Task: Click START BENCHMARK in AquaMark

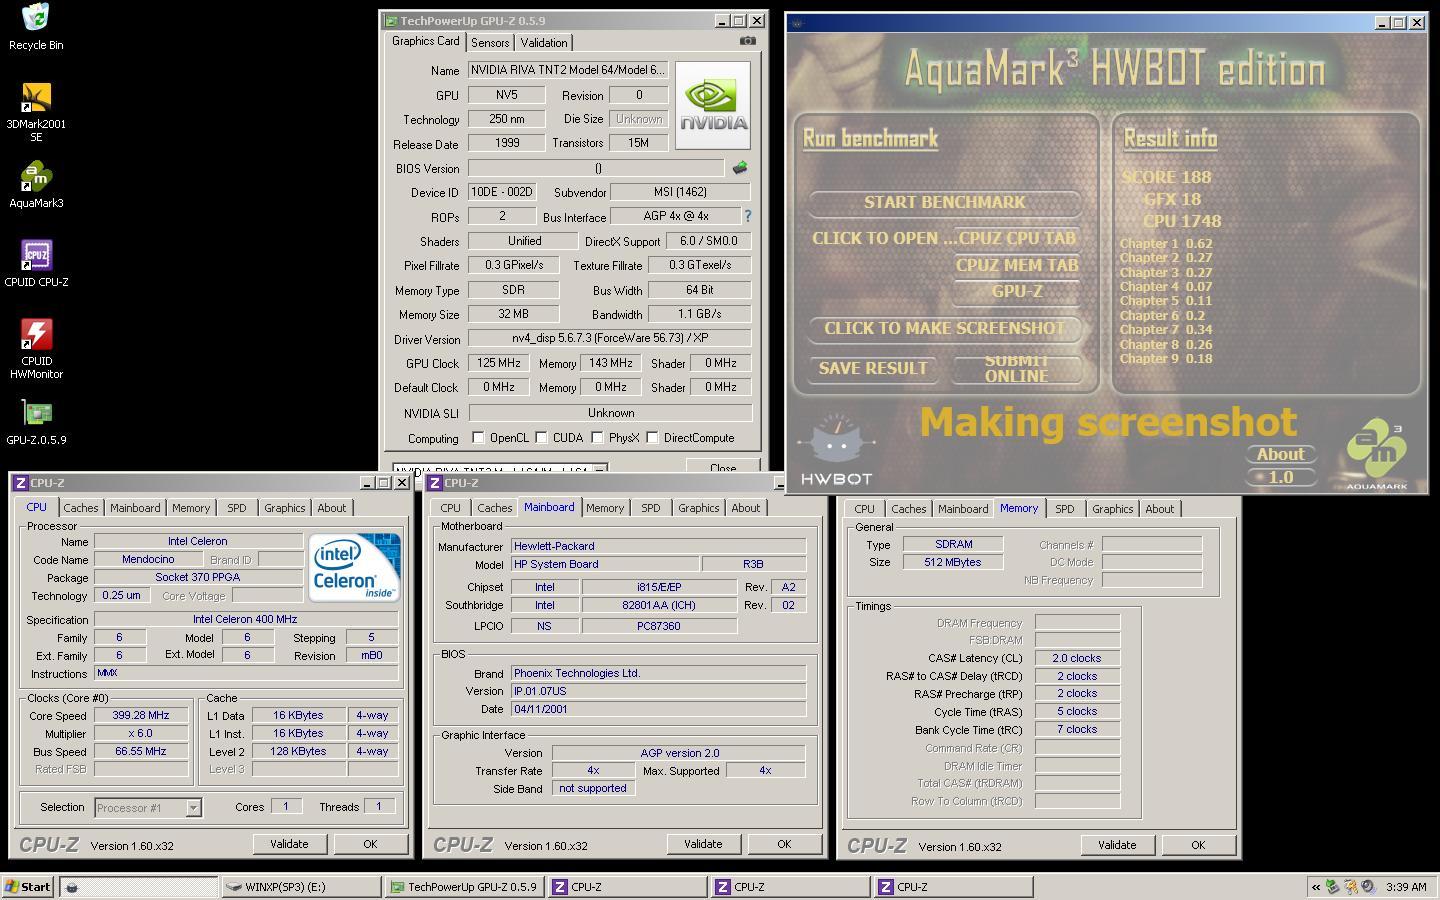Action: pos(945,202)
